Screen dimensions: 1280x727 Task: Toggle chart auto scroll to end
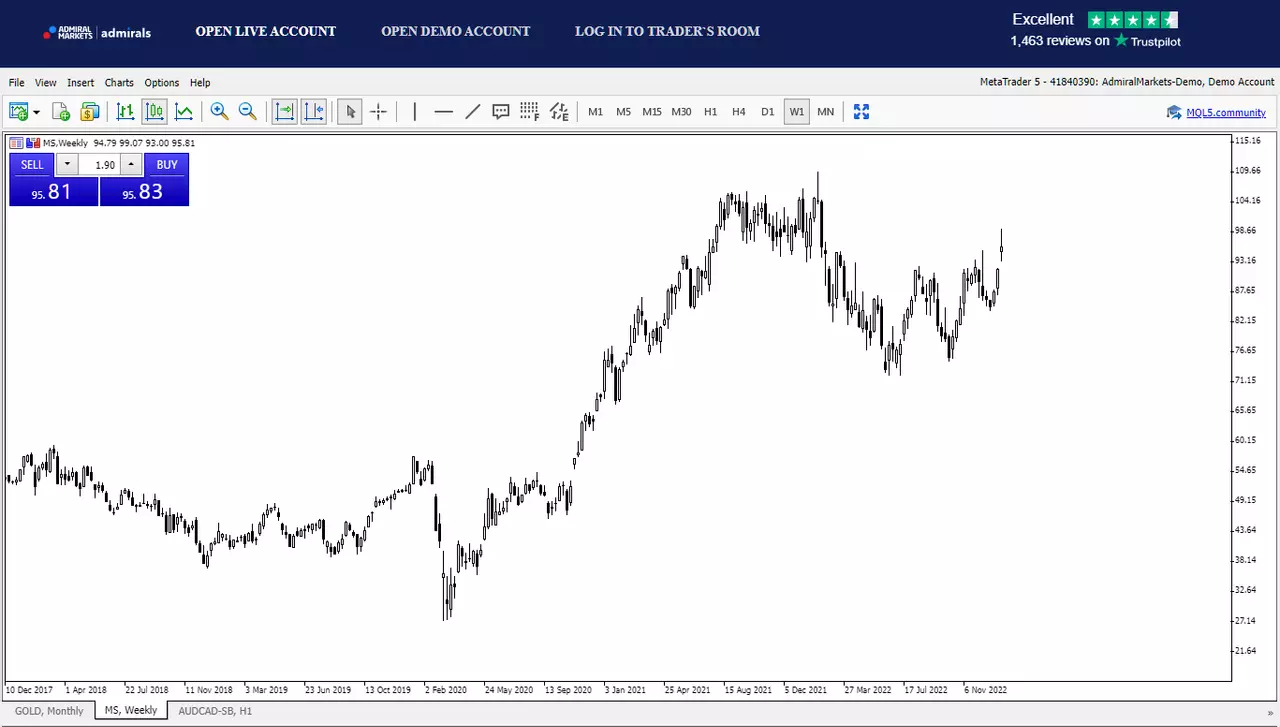click(x=285, y=112)
